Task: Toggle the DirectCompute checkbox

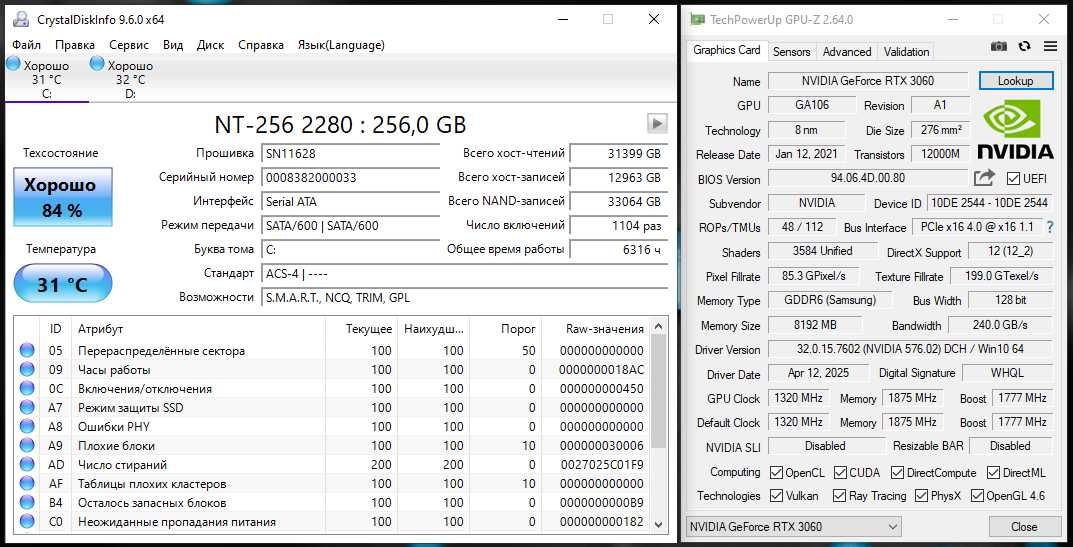Action: [898, 472]
